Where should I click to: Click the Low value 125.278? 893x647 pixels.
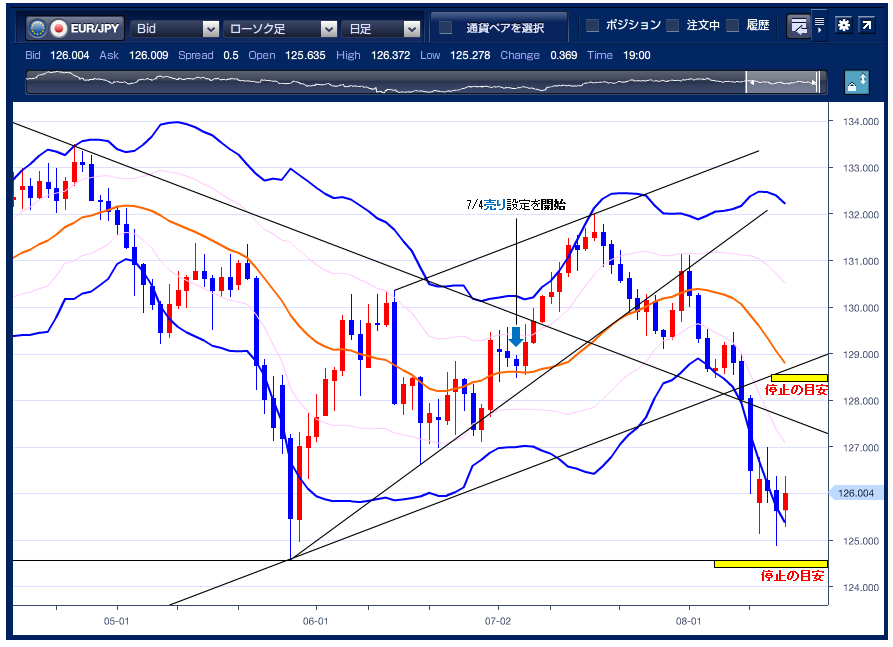point(470,55)
